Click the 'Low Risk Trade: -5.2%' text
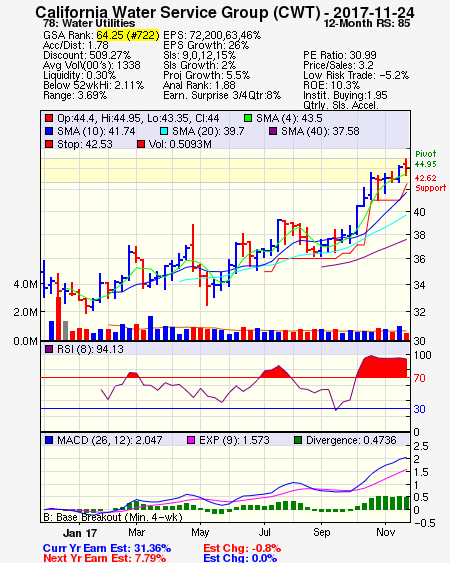 (x=356, y=75)
